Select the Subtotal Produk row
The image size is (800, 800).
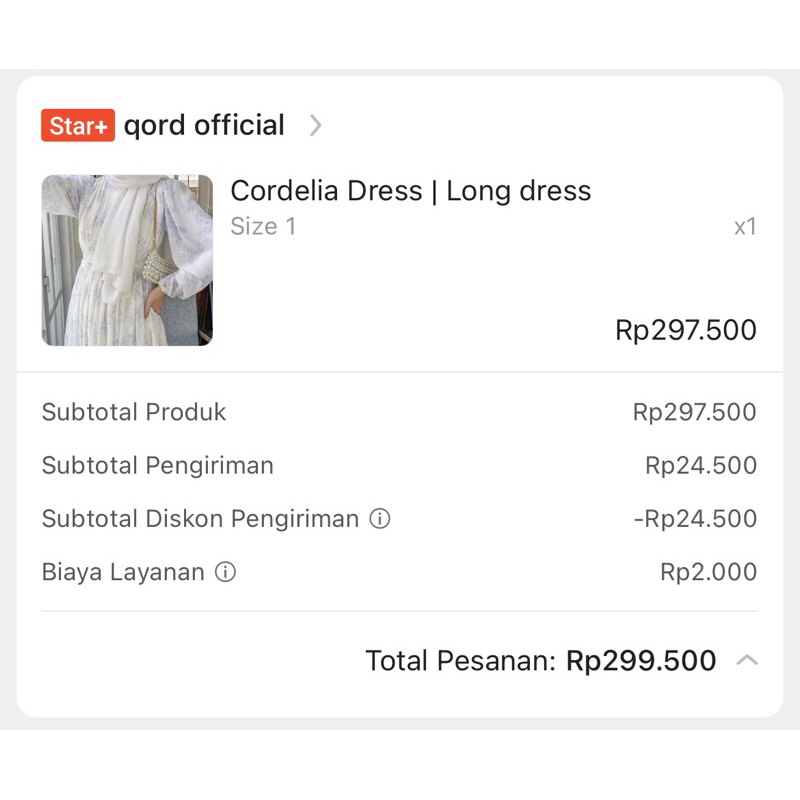(x=133, y=412)
